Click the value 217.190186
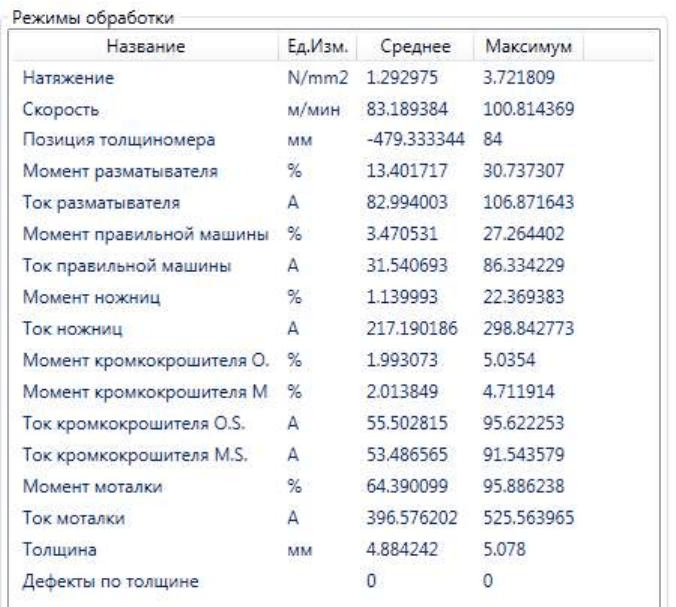This screenshot has width=676, height=607. (412, 328)
